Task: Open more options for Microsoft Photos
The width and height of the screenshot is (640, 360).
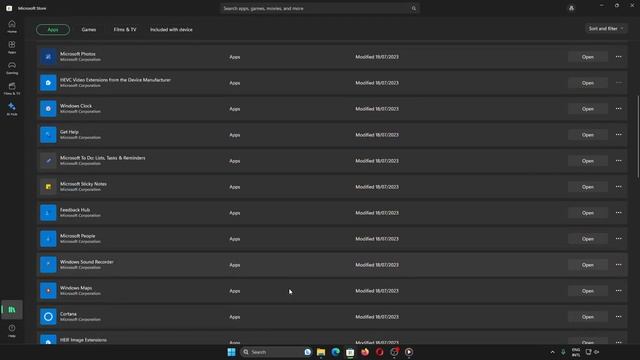Action: [x=618, y=57]
